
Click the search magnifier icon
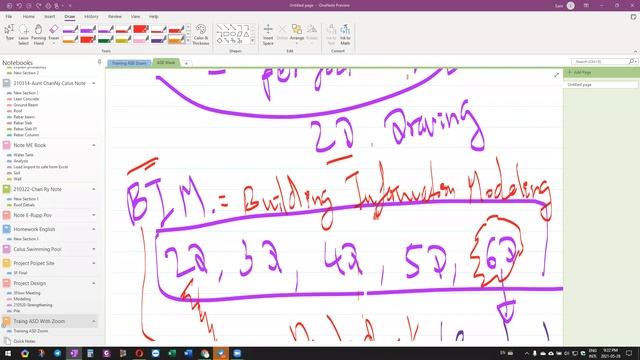pos(631,61)
